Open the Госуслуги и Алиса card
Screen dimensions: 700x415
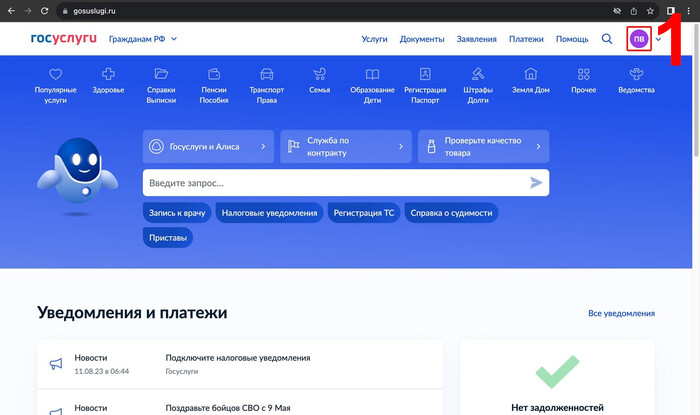208,146
